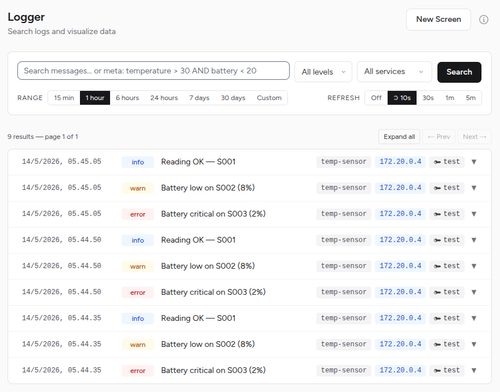Click the Expand all button
500x392 pixels.
pos(399,137)
